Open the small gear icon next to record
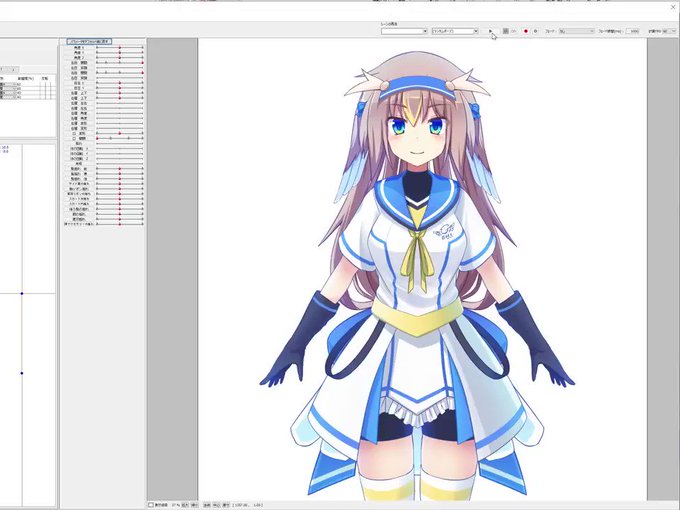Image resolution: width=680 pixels, height=510 pixels. [x=535, y=31]
